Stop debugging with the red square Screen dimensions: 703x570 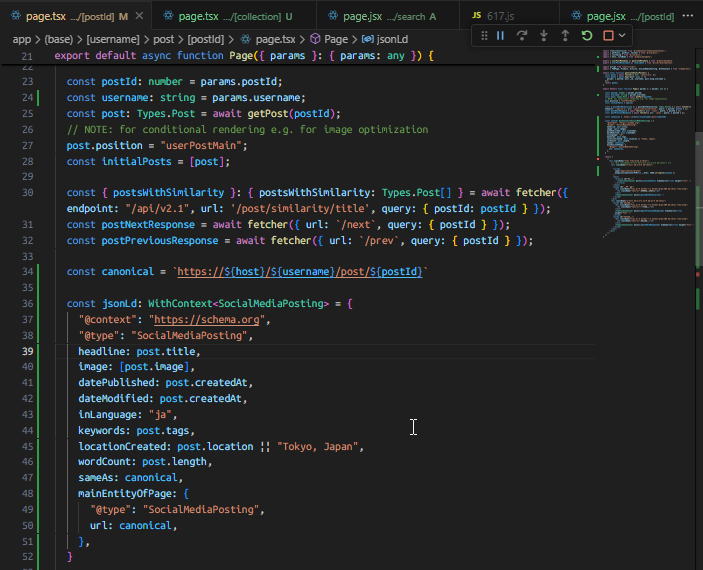[607, 35]
